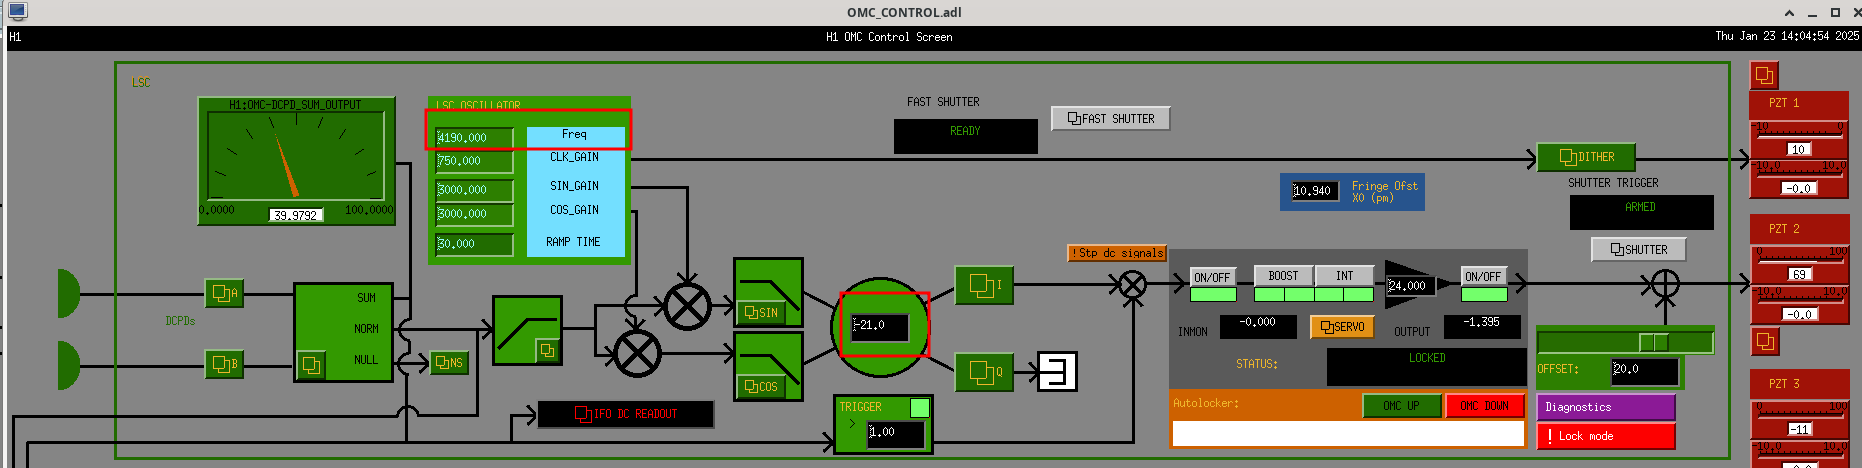This screenshot has height=468, width=1862.
Task: Click OMC UP autolocker button
Action: [x=1402, y=405]
